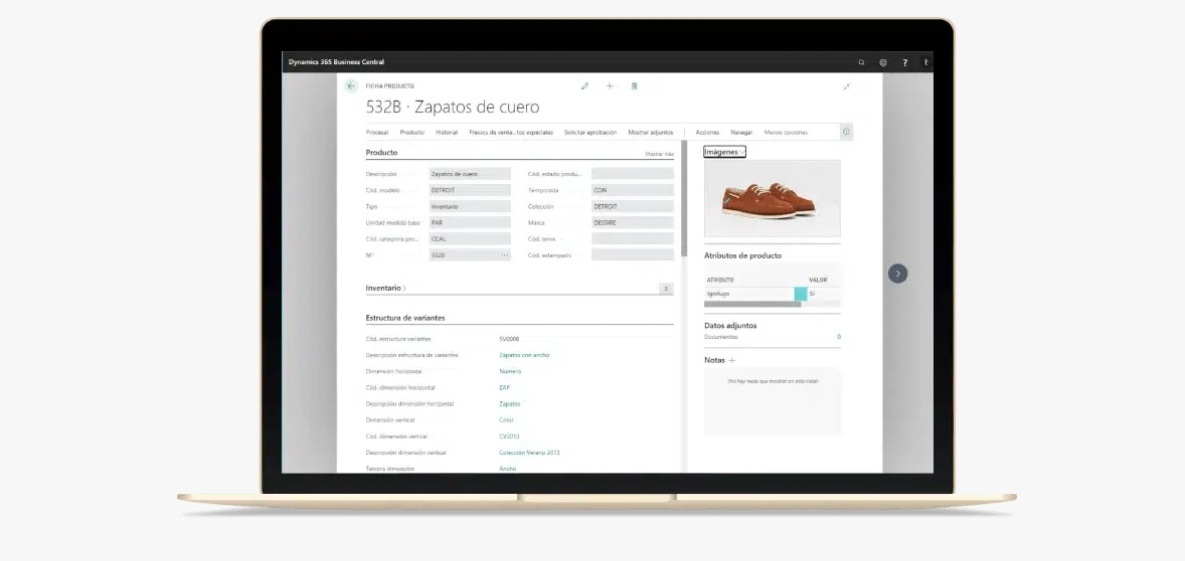Click Dynamics 365 Business Central title

tap(336, 62)
